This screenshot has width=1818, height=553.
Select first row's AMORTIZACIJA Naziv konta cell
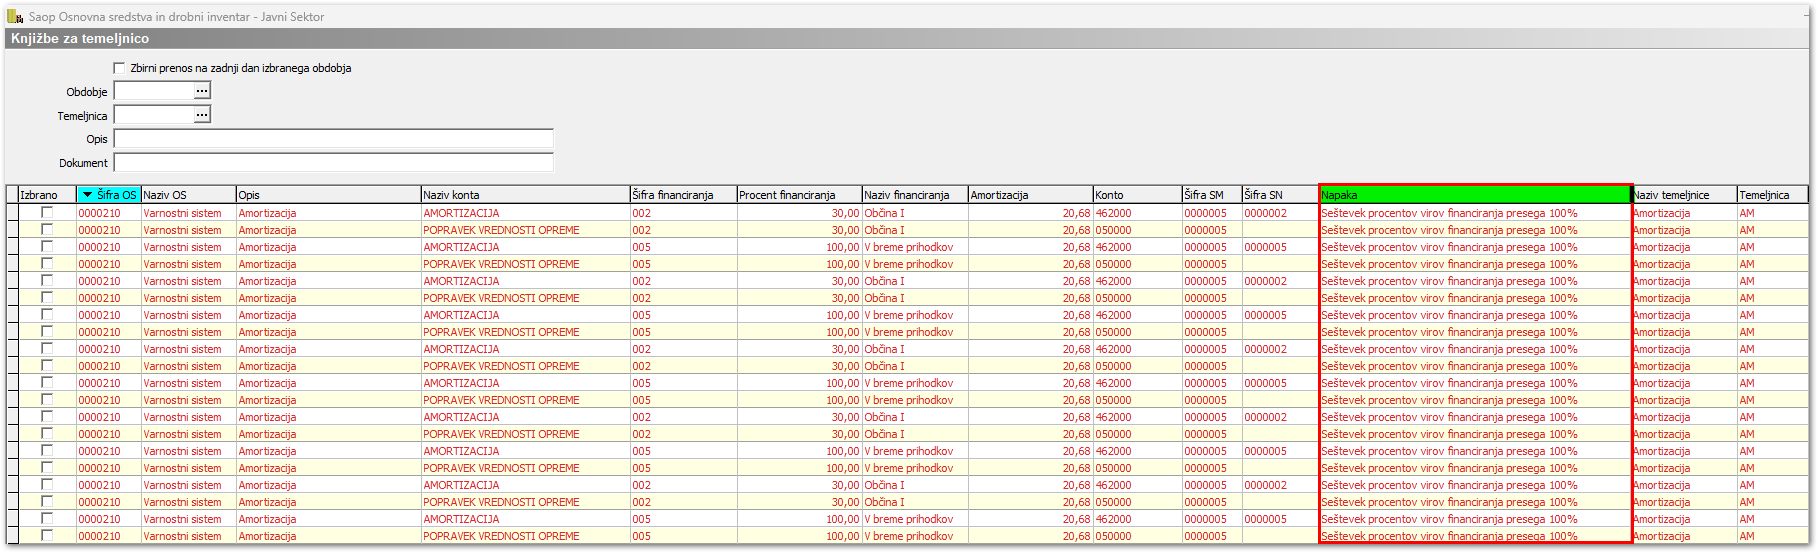coord(525,213)
